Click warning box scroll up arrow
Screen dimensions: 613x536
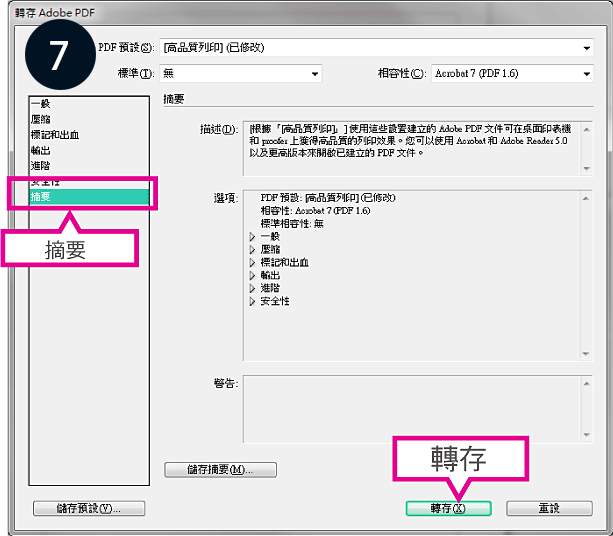point(586,384)
